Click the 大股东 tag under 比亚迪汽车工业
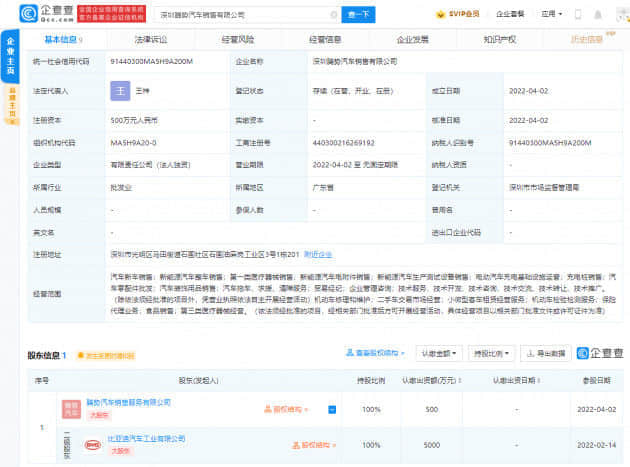 120,451
